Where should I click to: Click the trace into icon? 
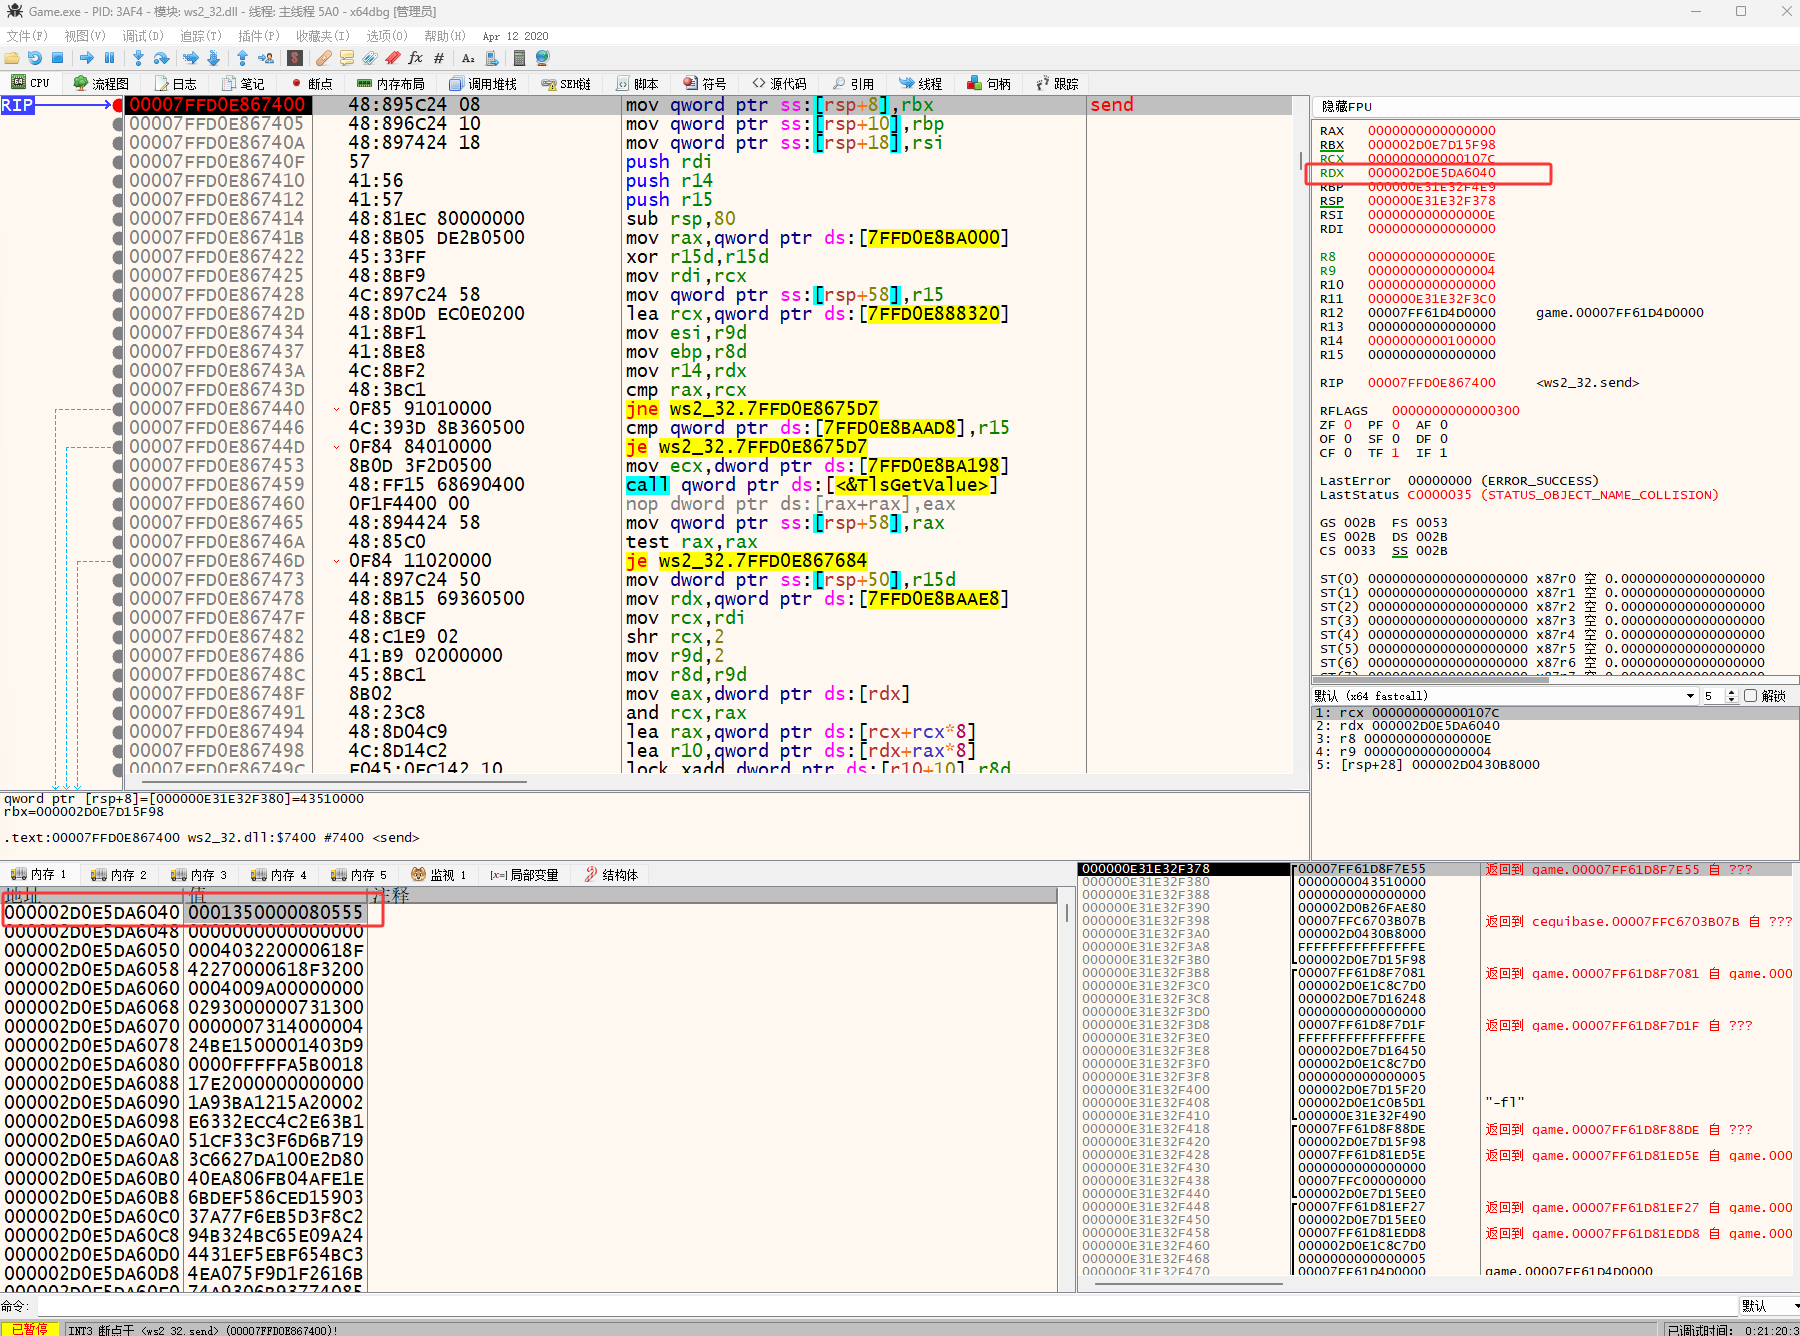191,58
